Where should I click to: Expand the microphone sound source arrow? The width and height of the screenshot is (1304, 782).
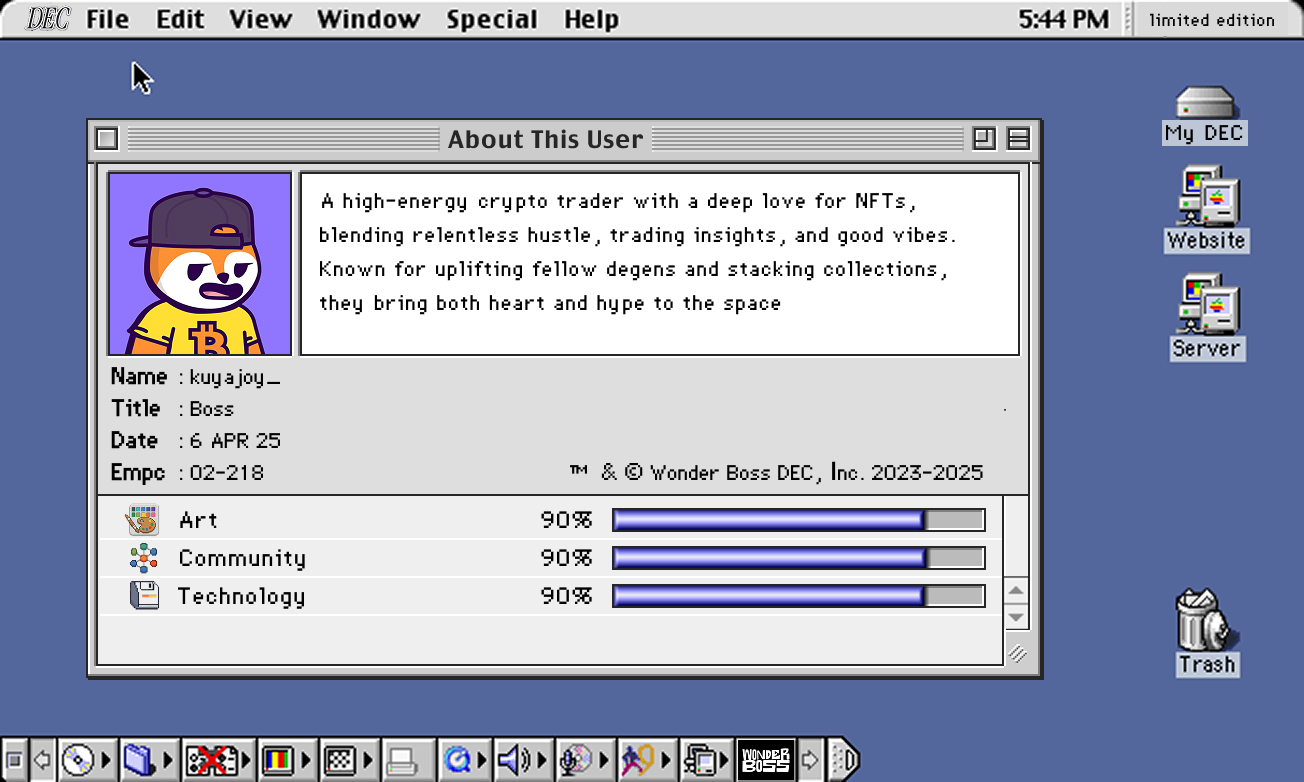(603, 761)
